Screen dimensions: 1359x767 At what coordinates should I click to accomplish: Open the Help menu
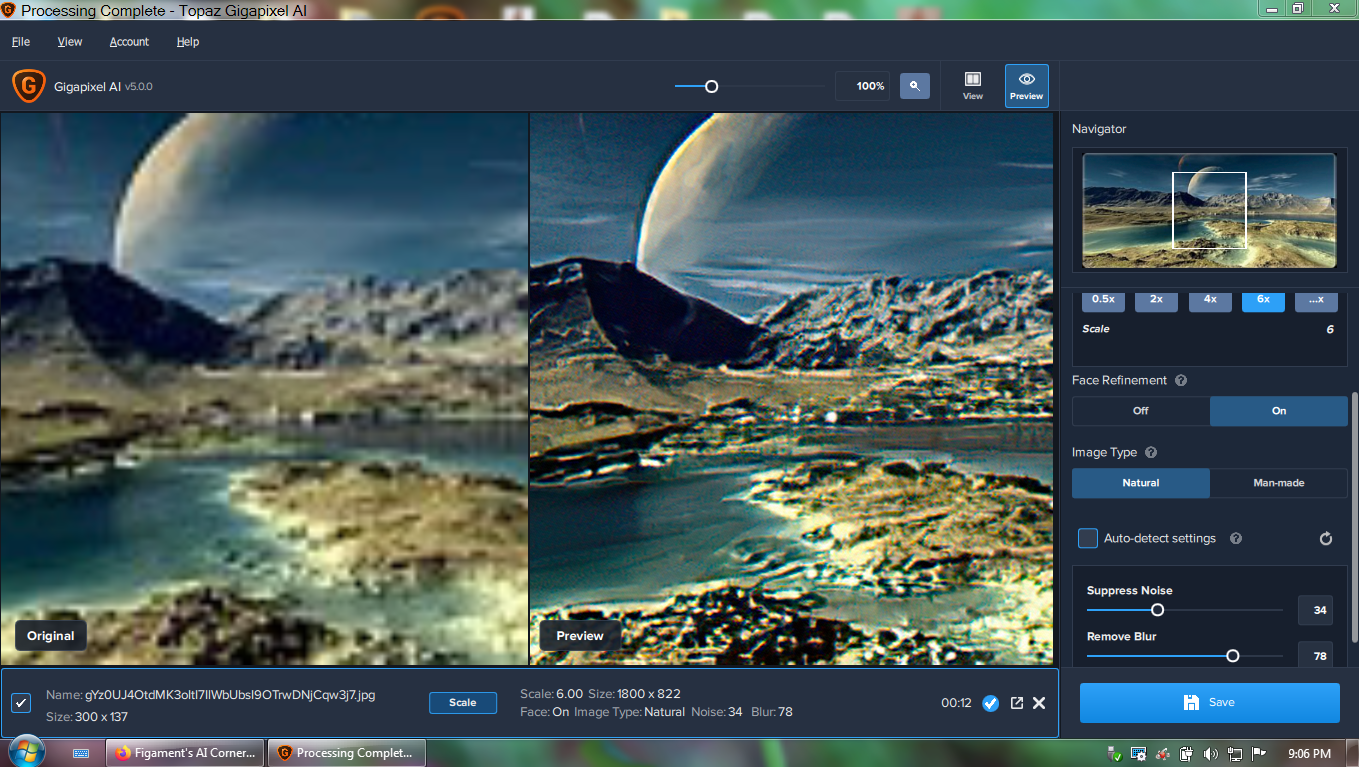coord(188,42)
